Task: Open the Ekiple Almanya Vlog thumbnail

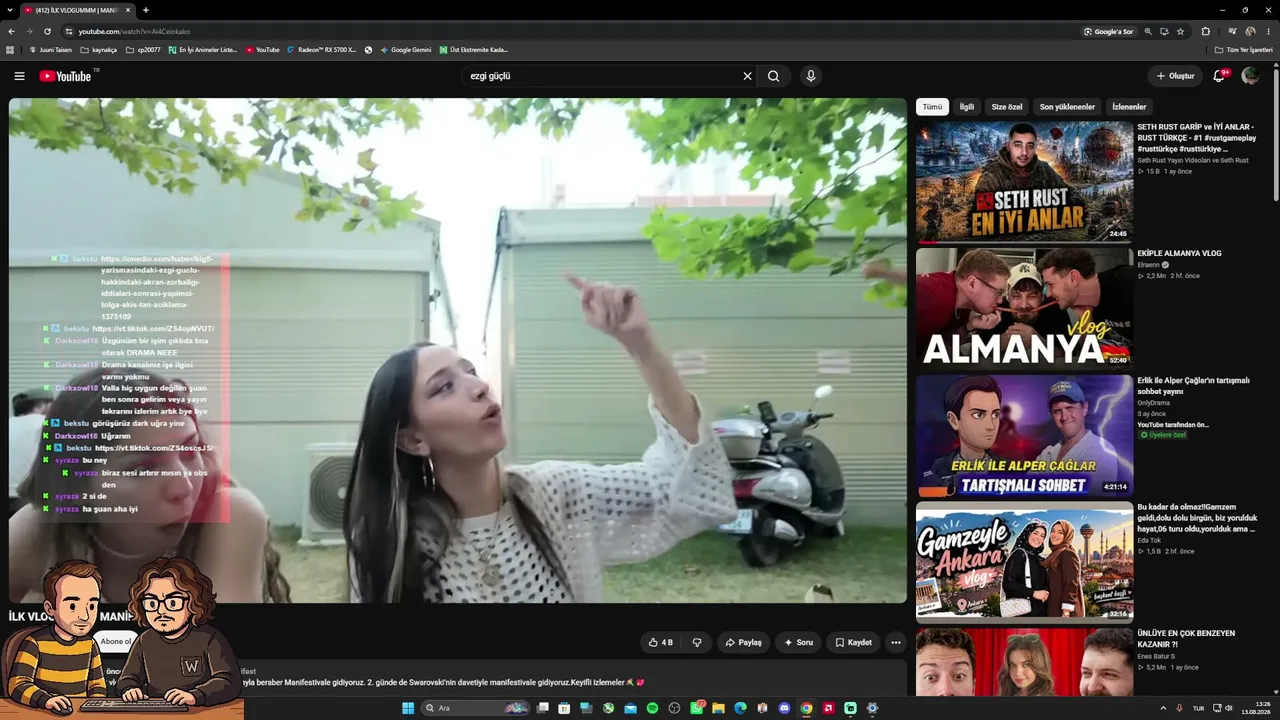Action: point(1024,308)
